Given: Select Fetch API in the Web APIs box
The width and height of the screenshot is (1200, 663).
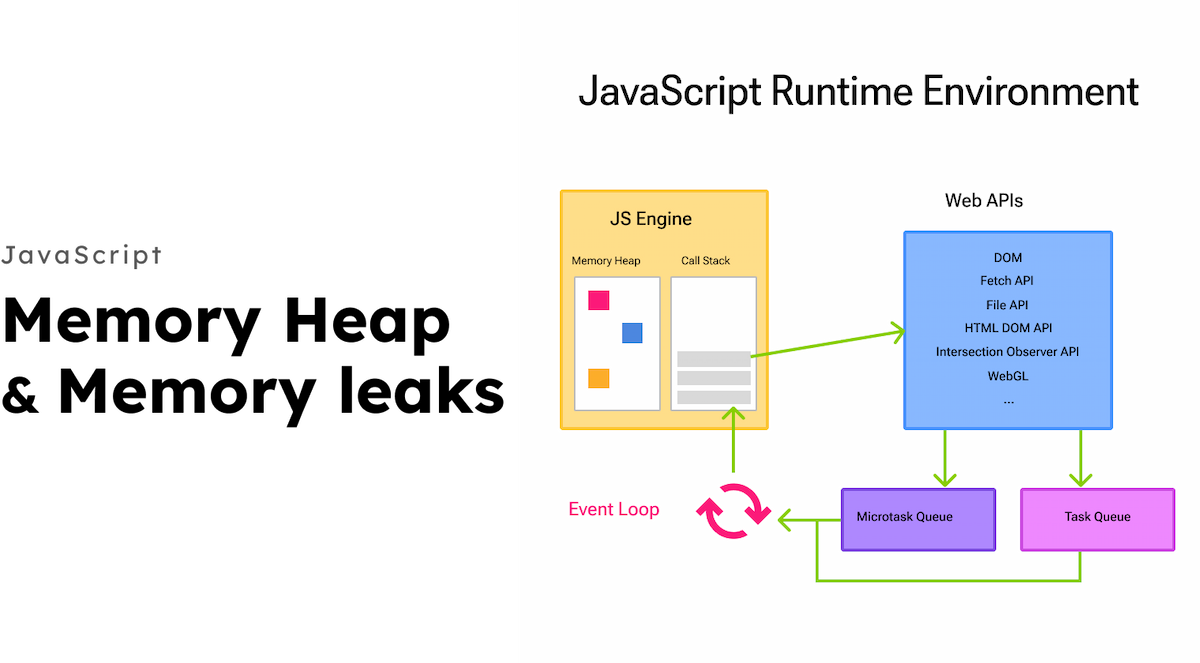Looking at the screenshot, I should click(1007, 281).
